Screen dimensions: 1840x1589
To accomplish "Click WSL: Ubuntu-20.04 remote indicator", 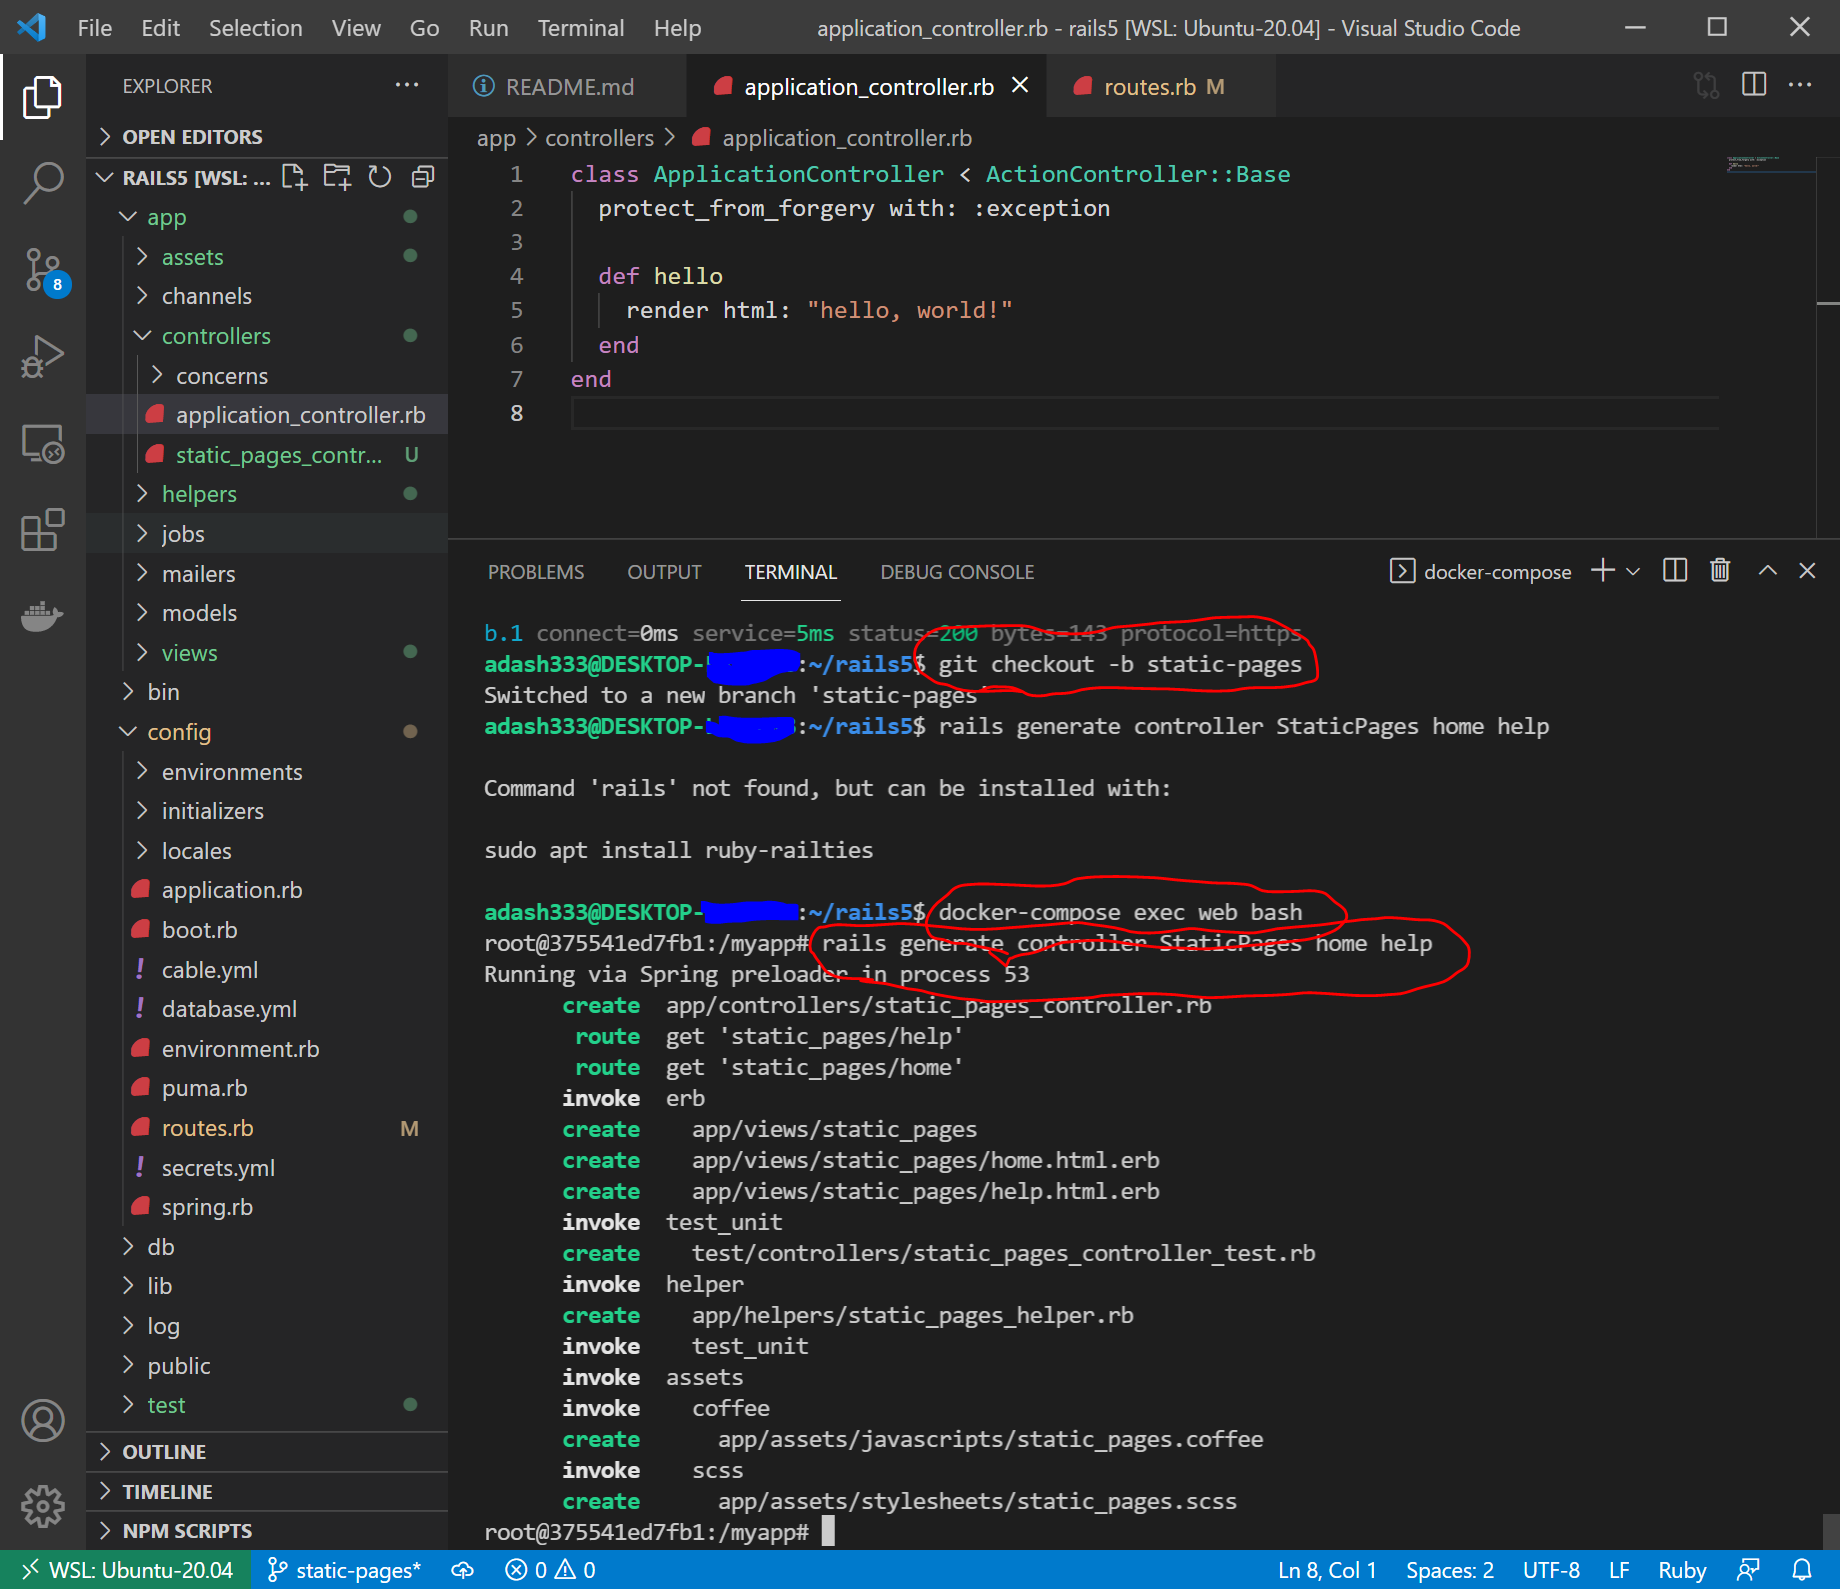I will coord(127,1570).
